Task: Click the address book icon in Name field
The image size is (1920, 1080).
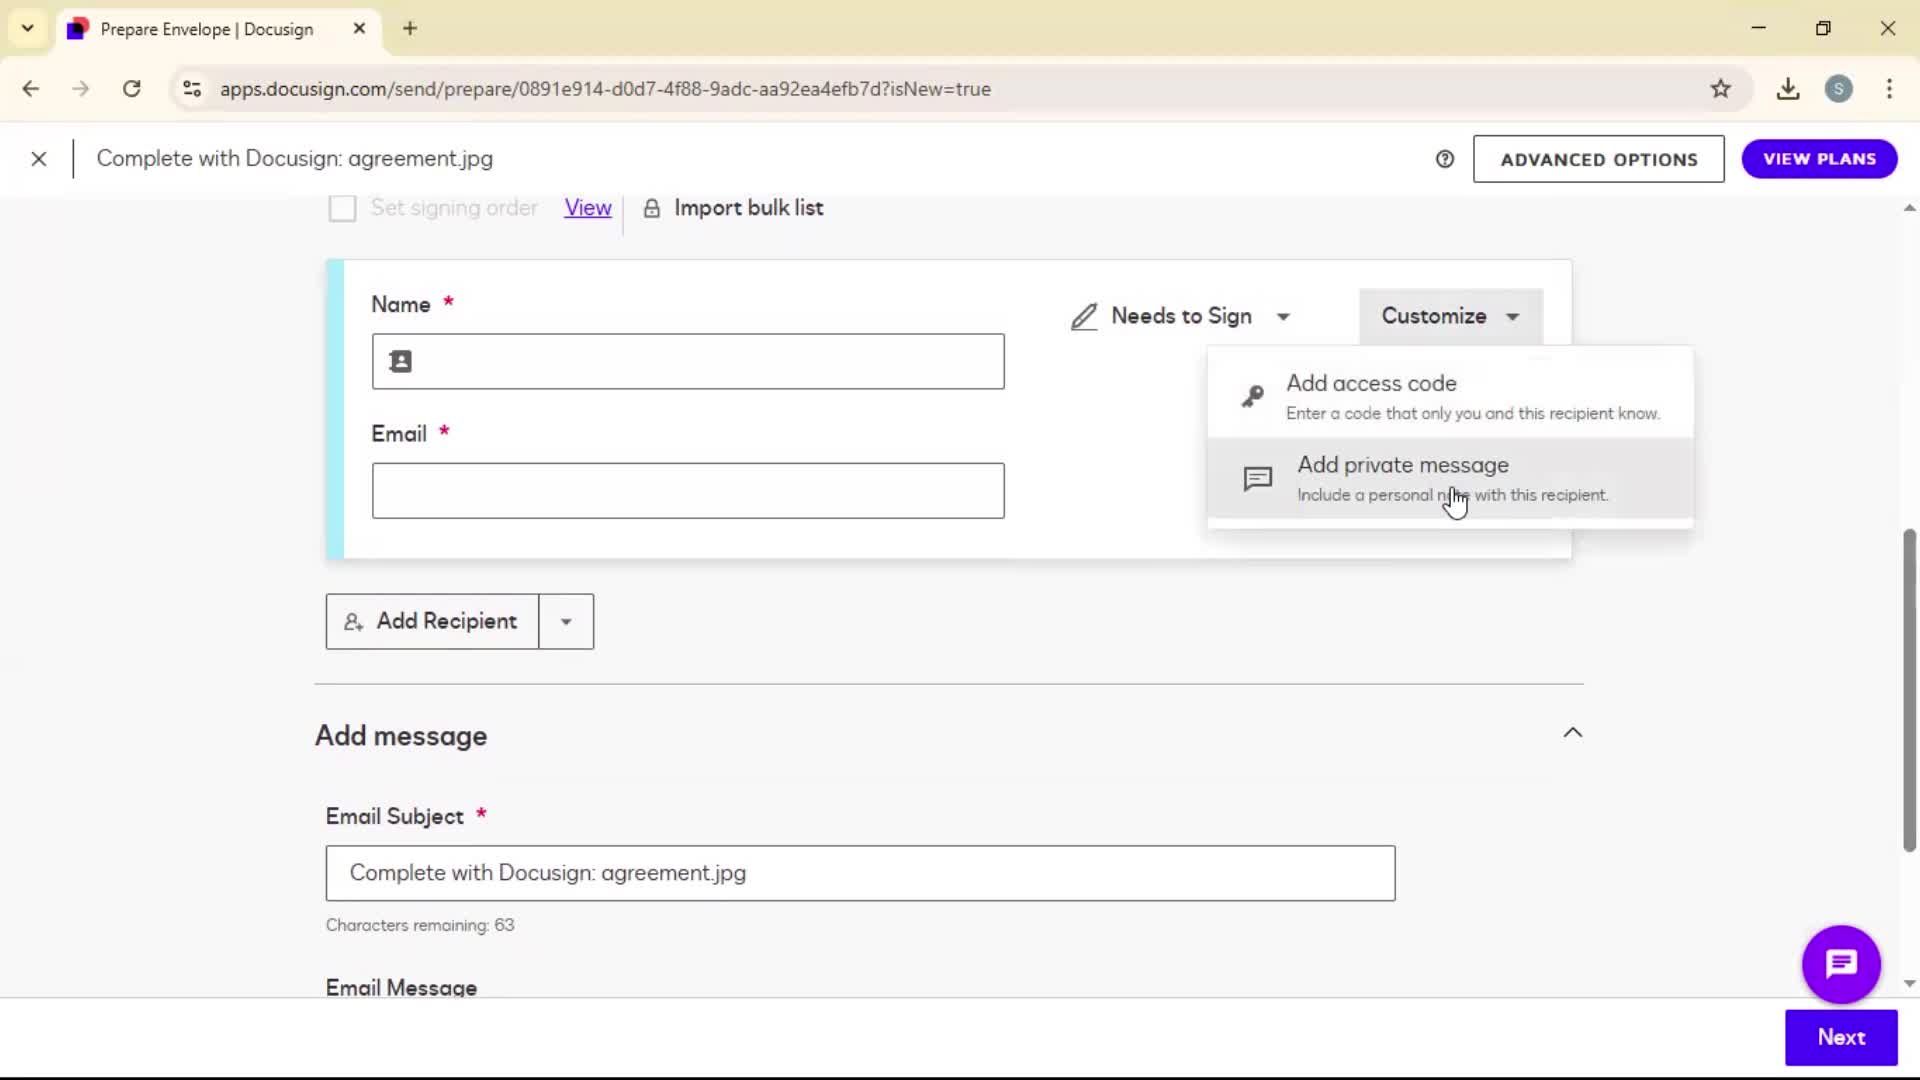Action: click(400, 361)
